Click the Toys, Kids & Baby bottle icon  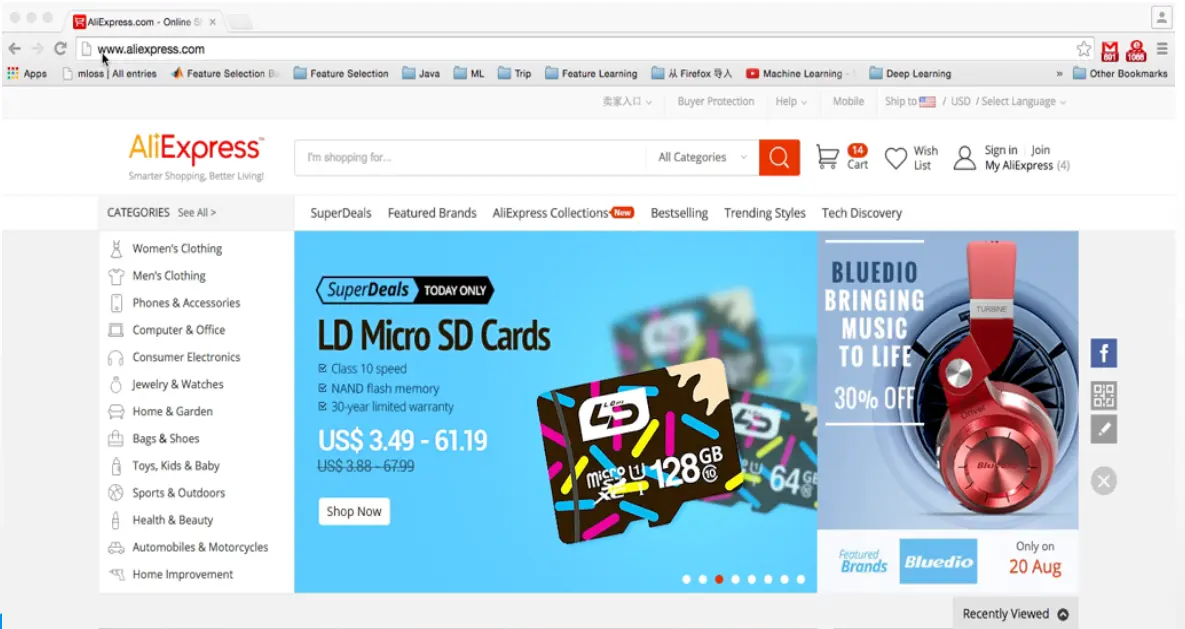tap(116, 466)
